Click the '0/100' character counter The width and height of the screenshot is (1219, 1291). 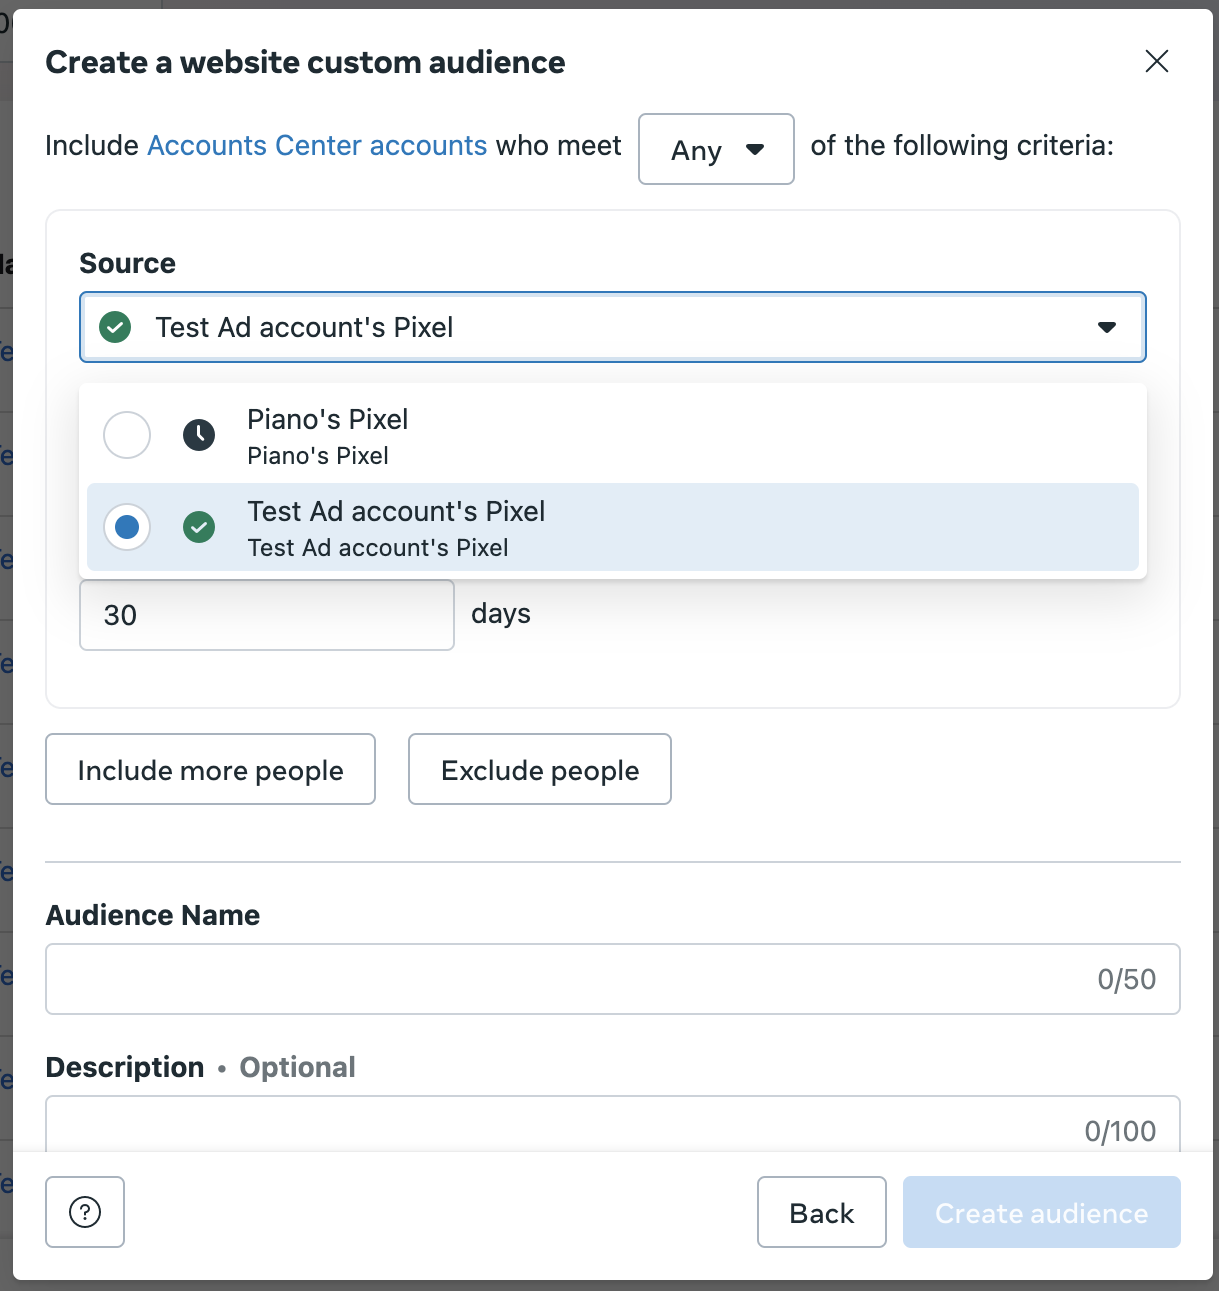click(x=1121, y=1131)
